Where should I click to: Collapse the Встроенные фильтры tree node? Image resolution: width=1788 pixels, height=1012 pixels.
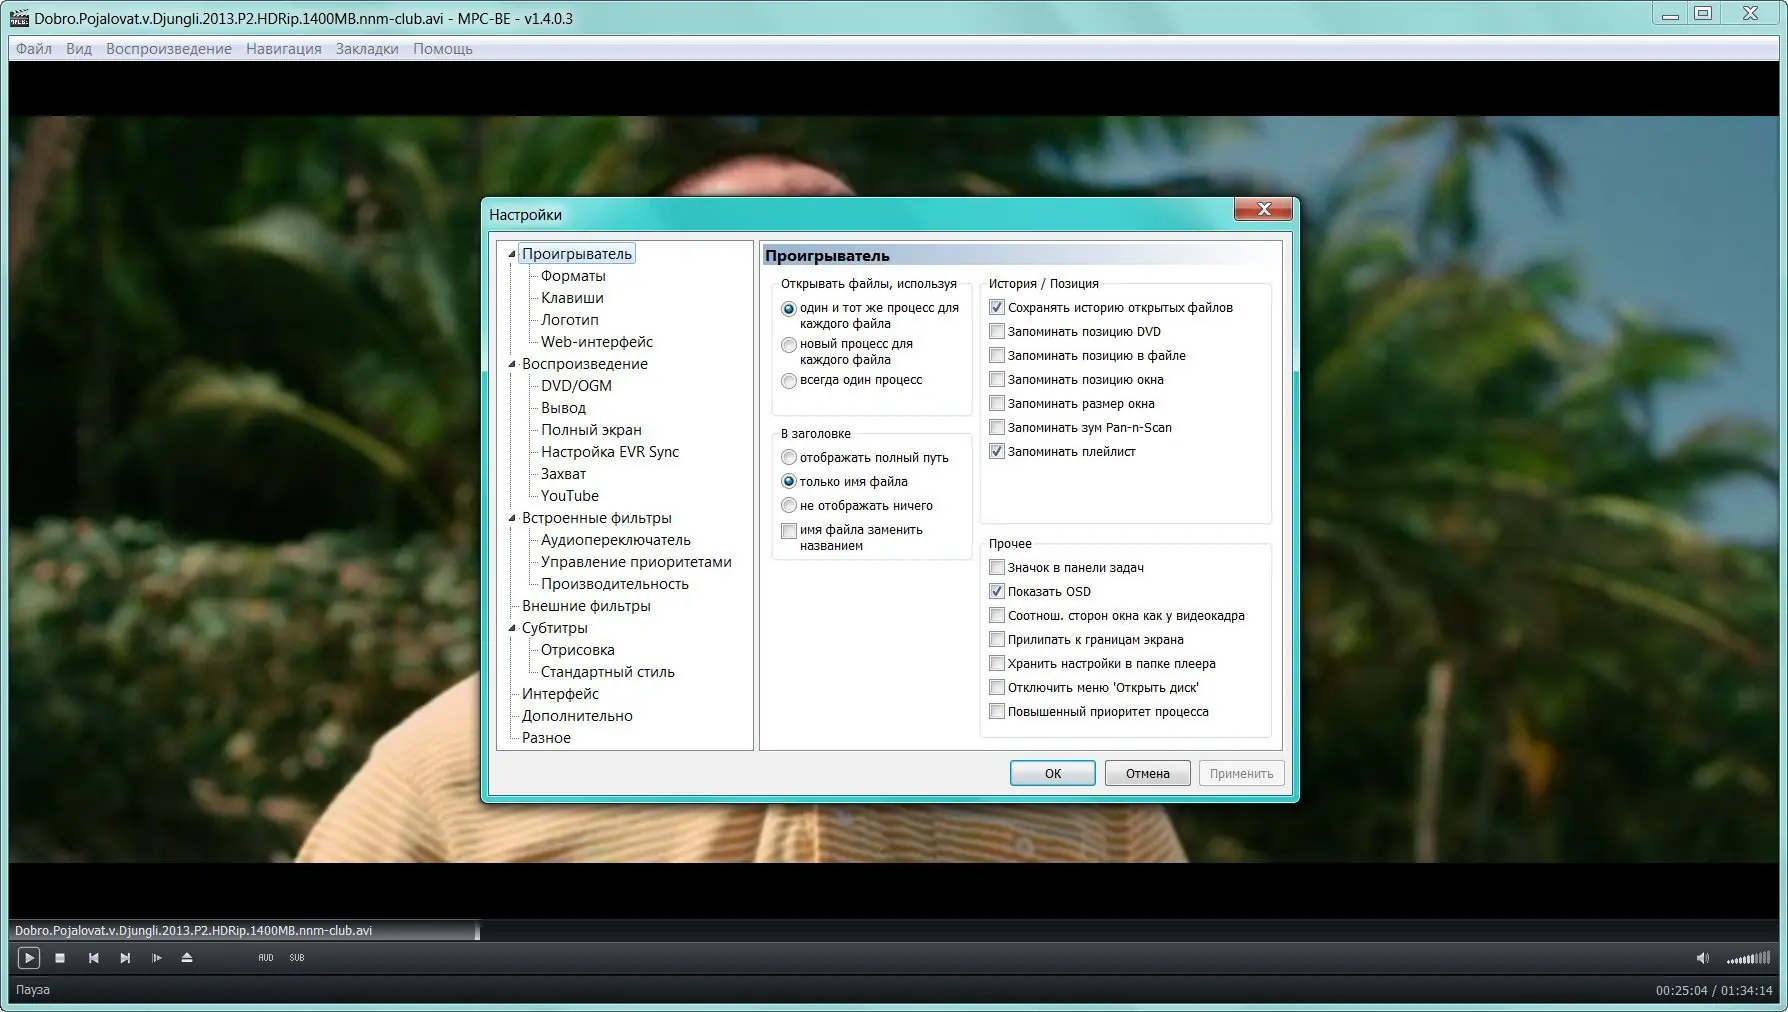[x=512, y=518]
